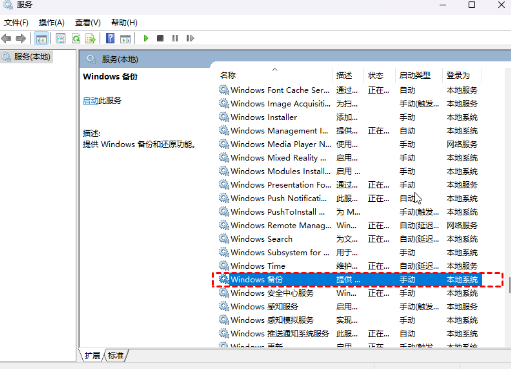This screenshot has height=369, width=511.
Task: Click the 启动 link to start service
Action: pyautogui.click(x=91, y=101)
